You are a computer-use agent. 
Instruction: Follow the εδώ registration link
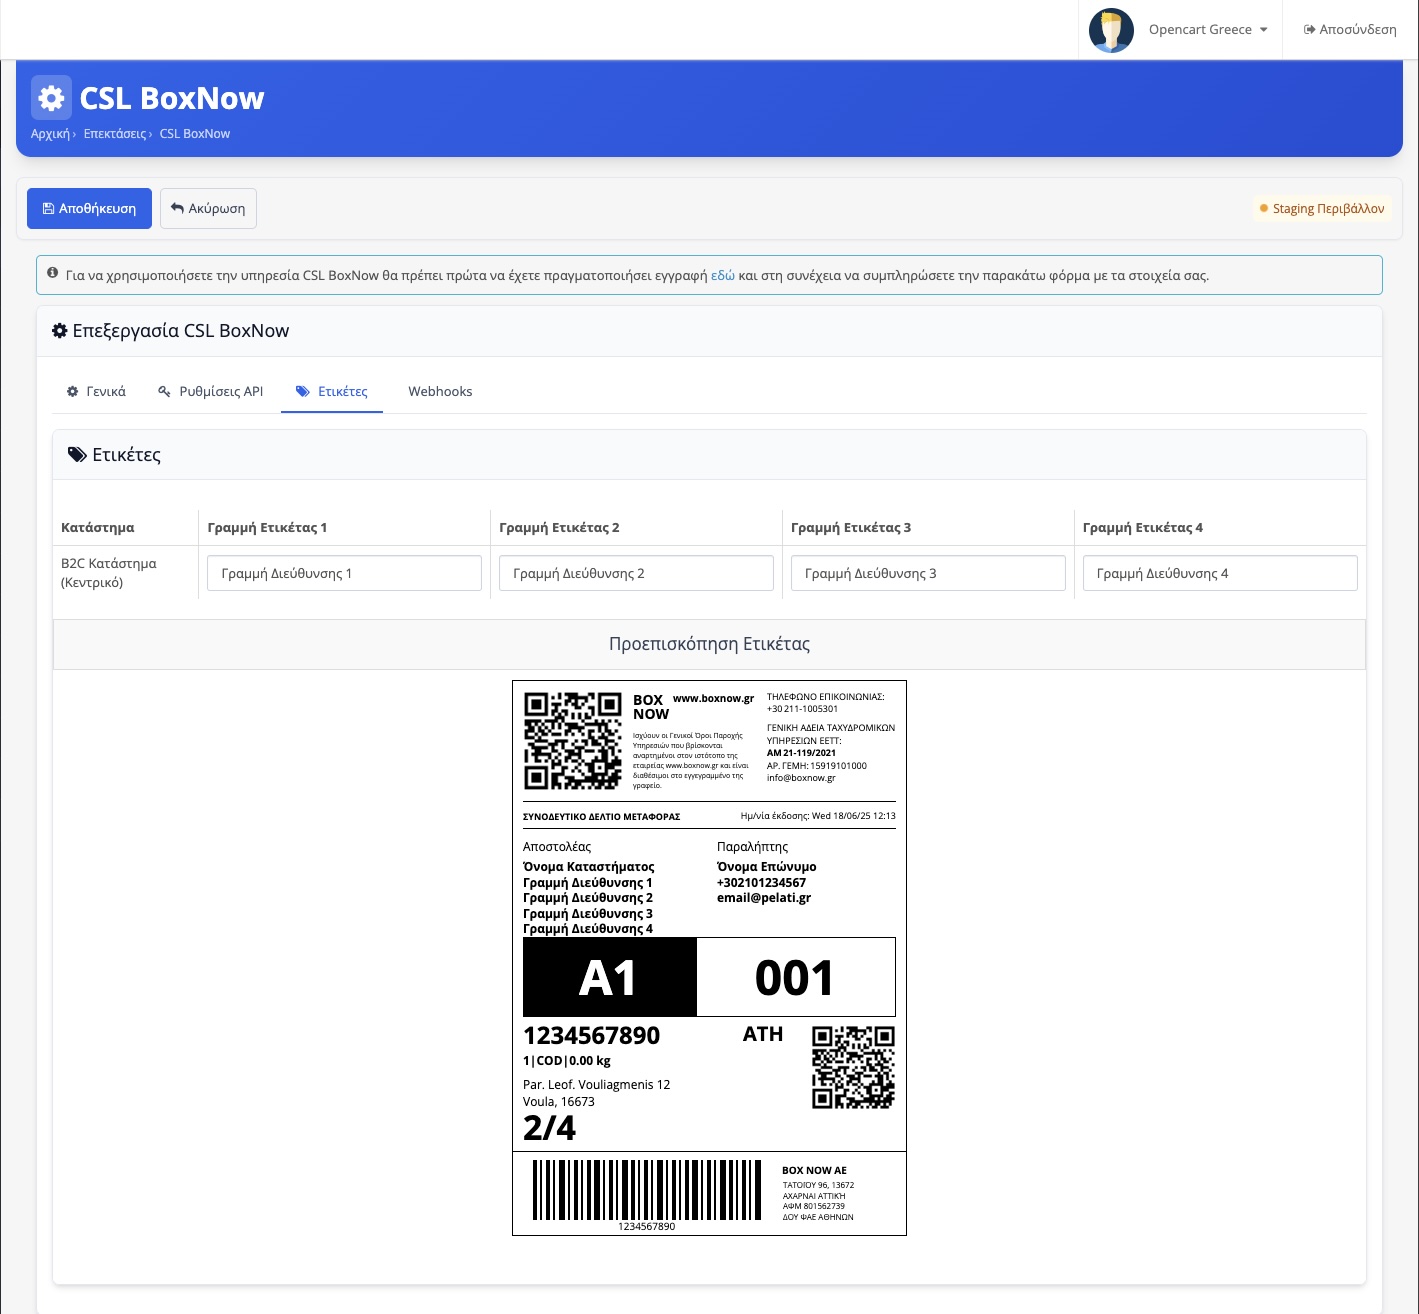[x=723, y=275]
